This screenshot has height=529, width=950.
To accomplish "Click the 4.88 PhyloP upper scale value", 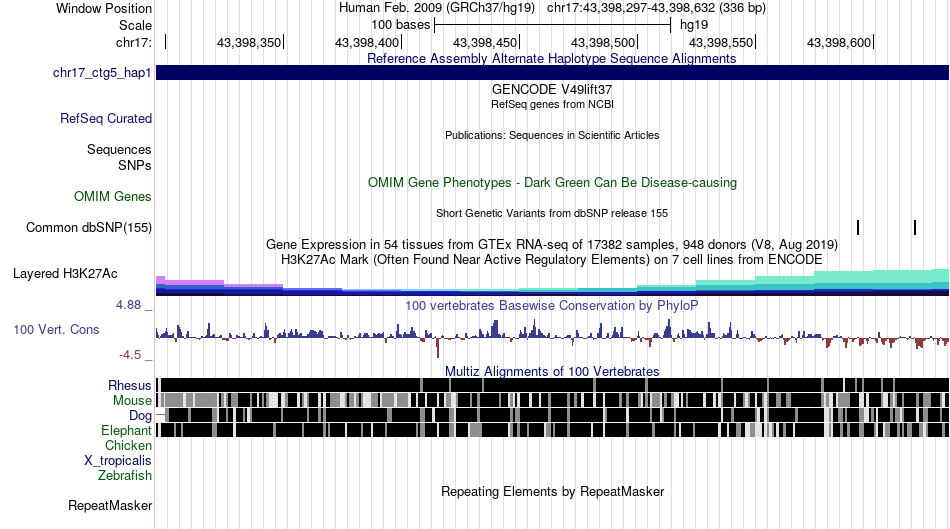I will (x=128, y=305).
